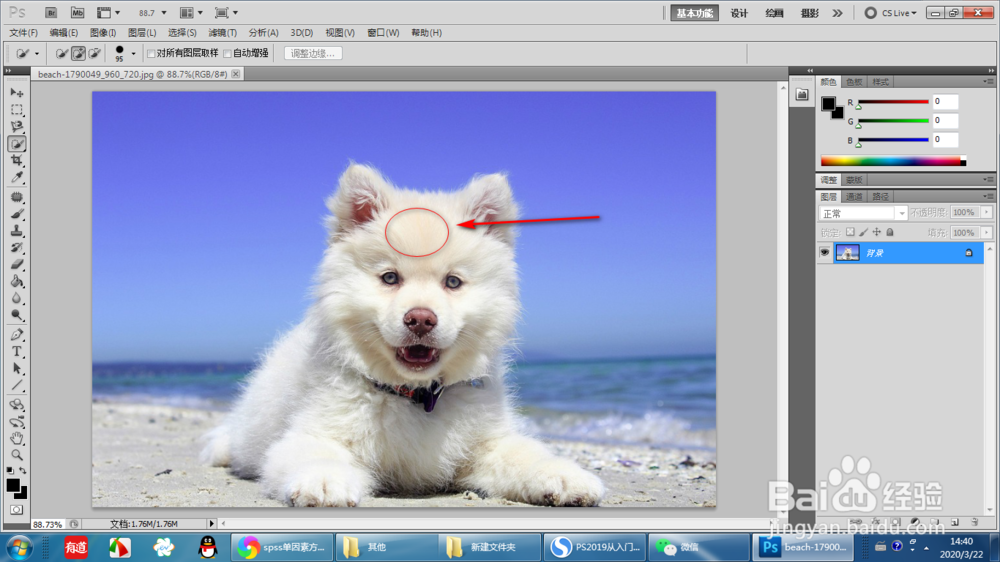Click the red R channel slider

(x=893, y=102)
